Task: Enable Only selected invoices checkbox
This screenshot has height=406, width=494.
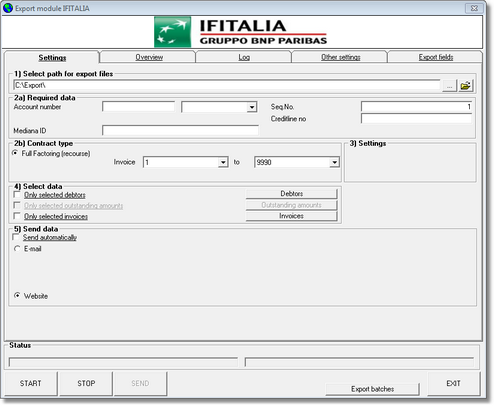Action: 17,216
